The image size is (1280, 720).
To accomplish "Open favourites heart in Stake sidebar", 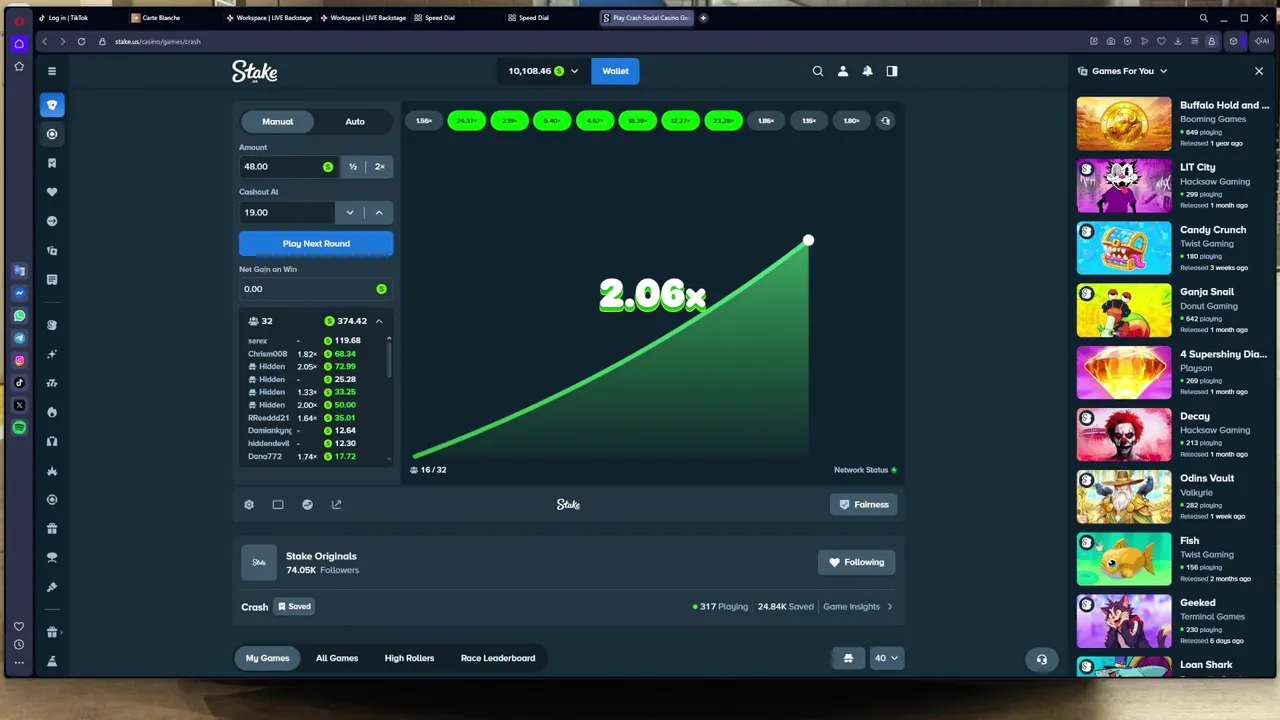I will (52, 192).
